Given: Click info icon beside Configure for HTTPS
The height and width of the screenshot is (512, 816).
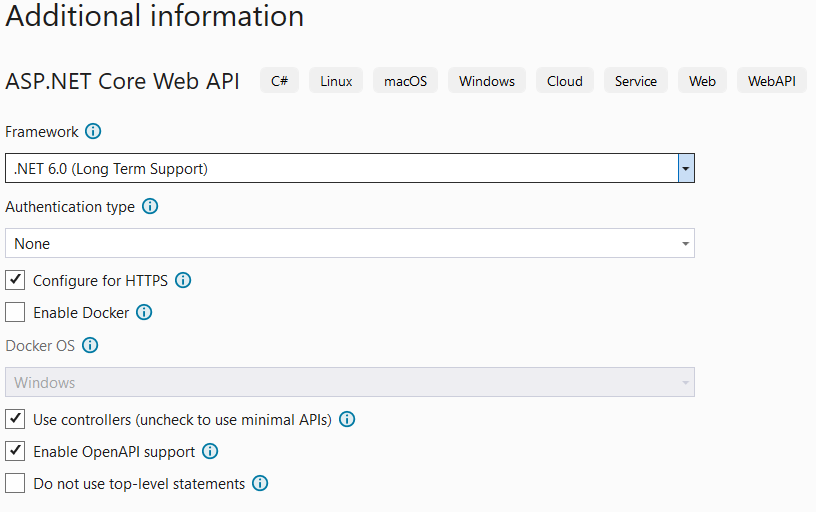Looking at the screenshot, I should [183, 280].
